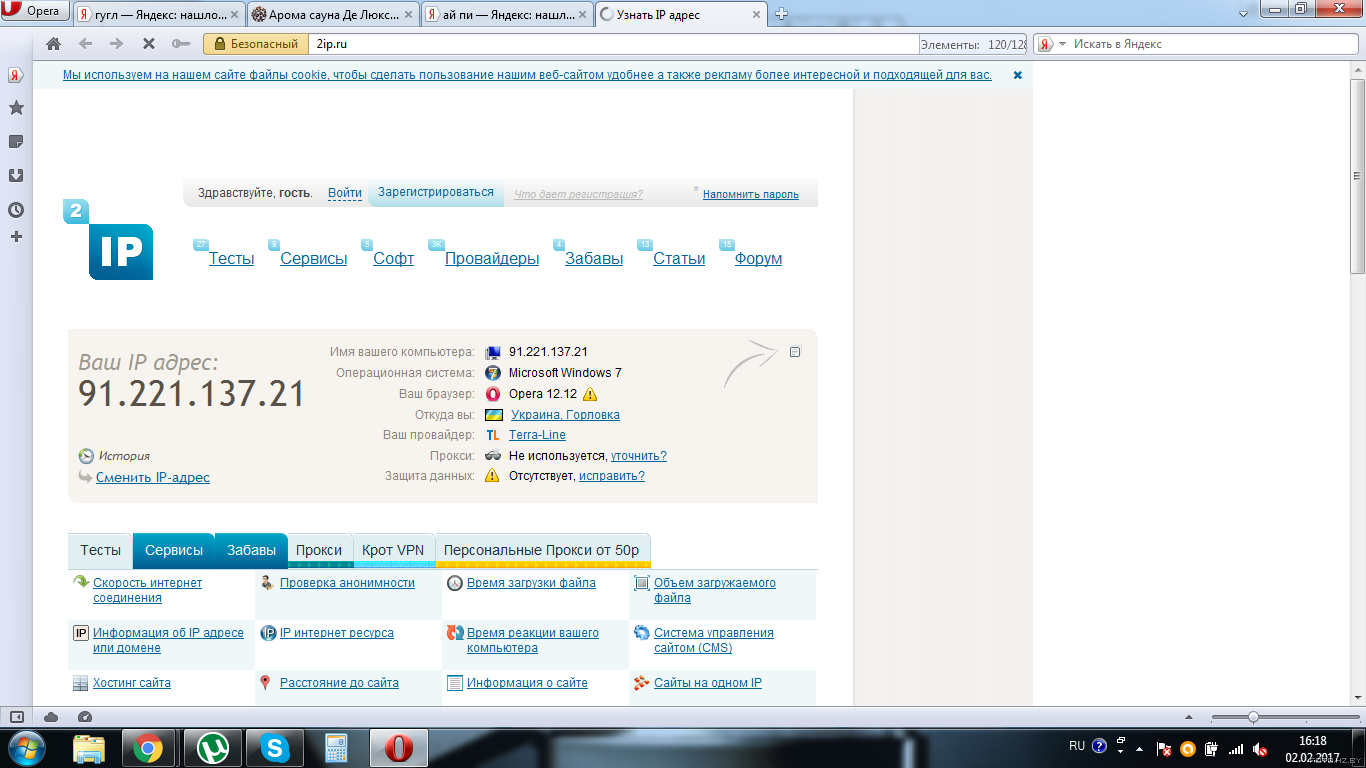Screen dimensions: 1366x768
Task: Open the Софт navigation item
Action: [x=394, y=258]
